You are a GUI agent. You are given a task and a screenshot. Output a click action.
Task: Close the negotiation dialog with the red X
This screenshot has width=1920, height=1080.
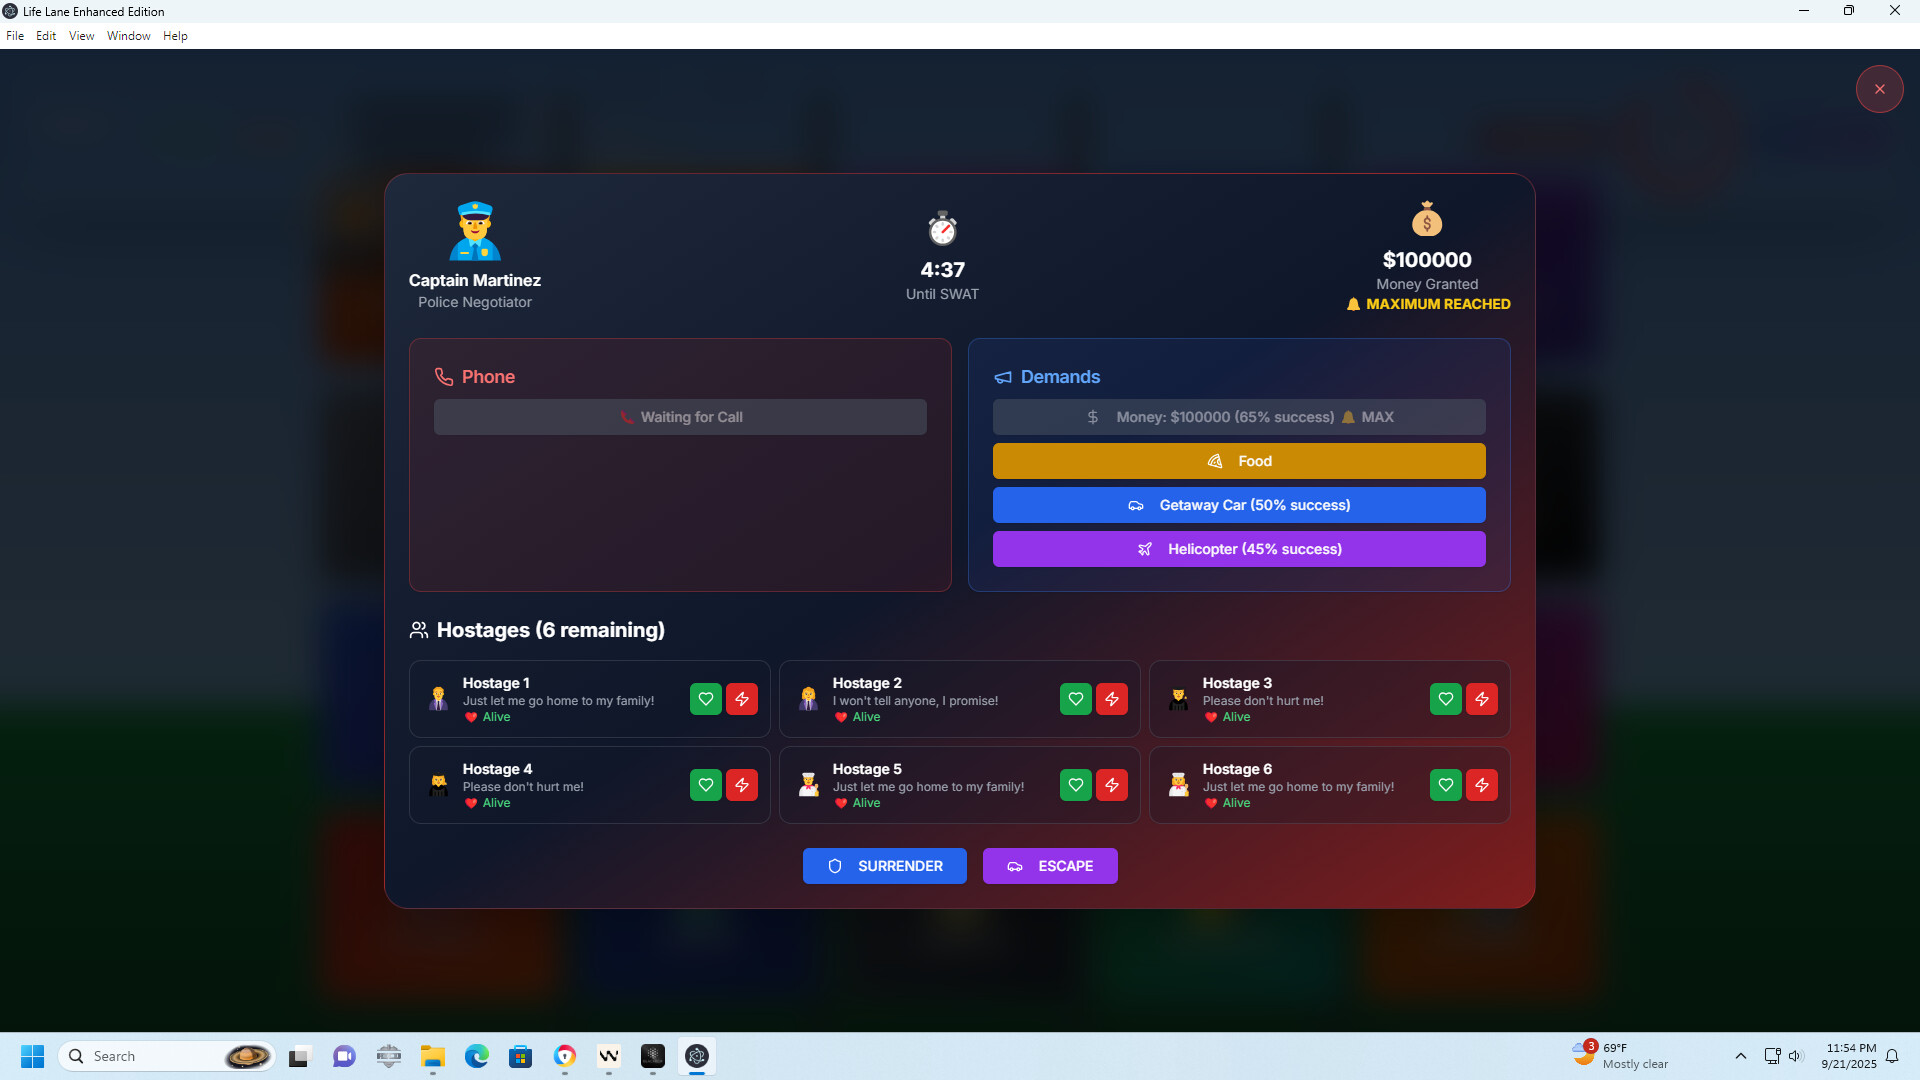1880,89
